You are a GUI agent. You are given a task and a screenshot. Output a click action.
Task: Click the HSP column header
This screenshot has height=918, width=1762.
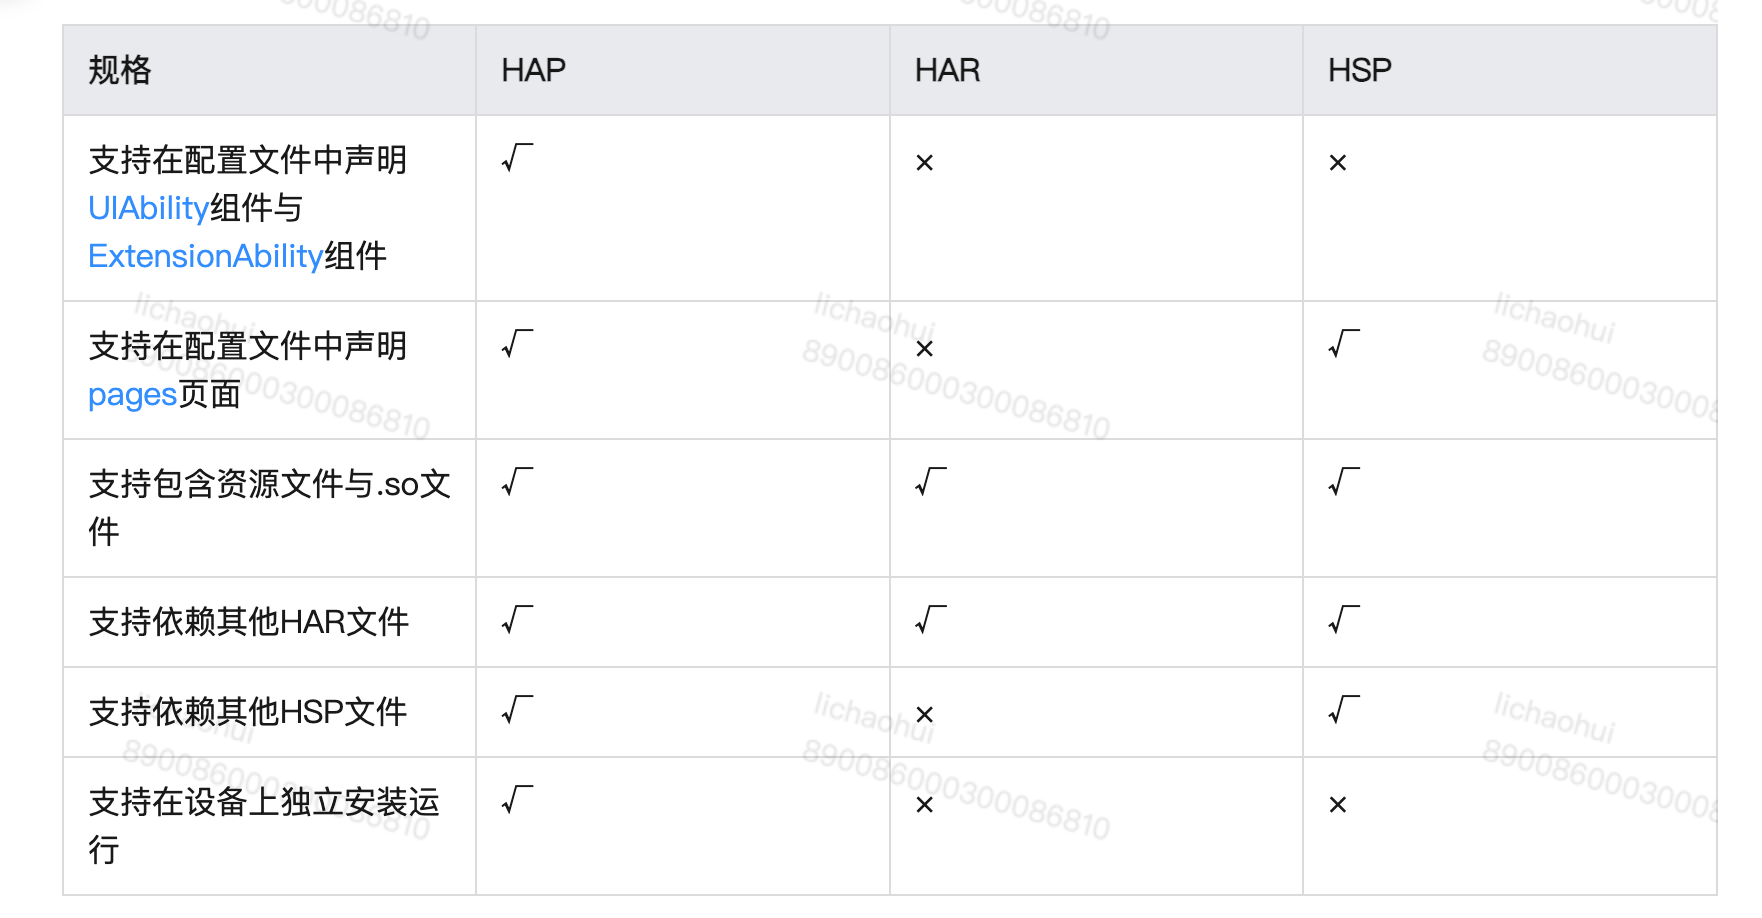pyautogui.click(x=1359, y=70)
